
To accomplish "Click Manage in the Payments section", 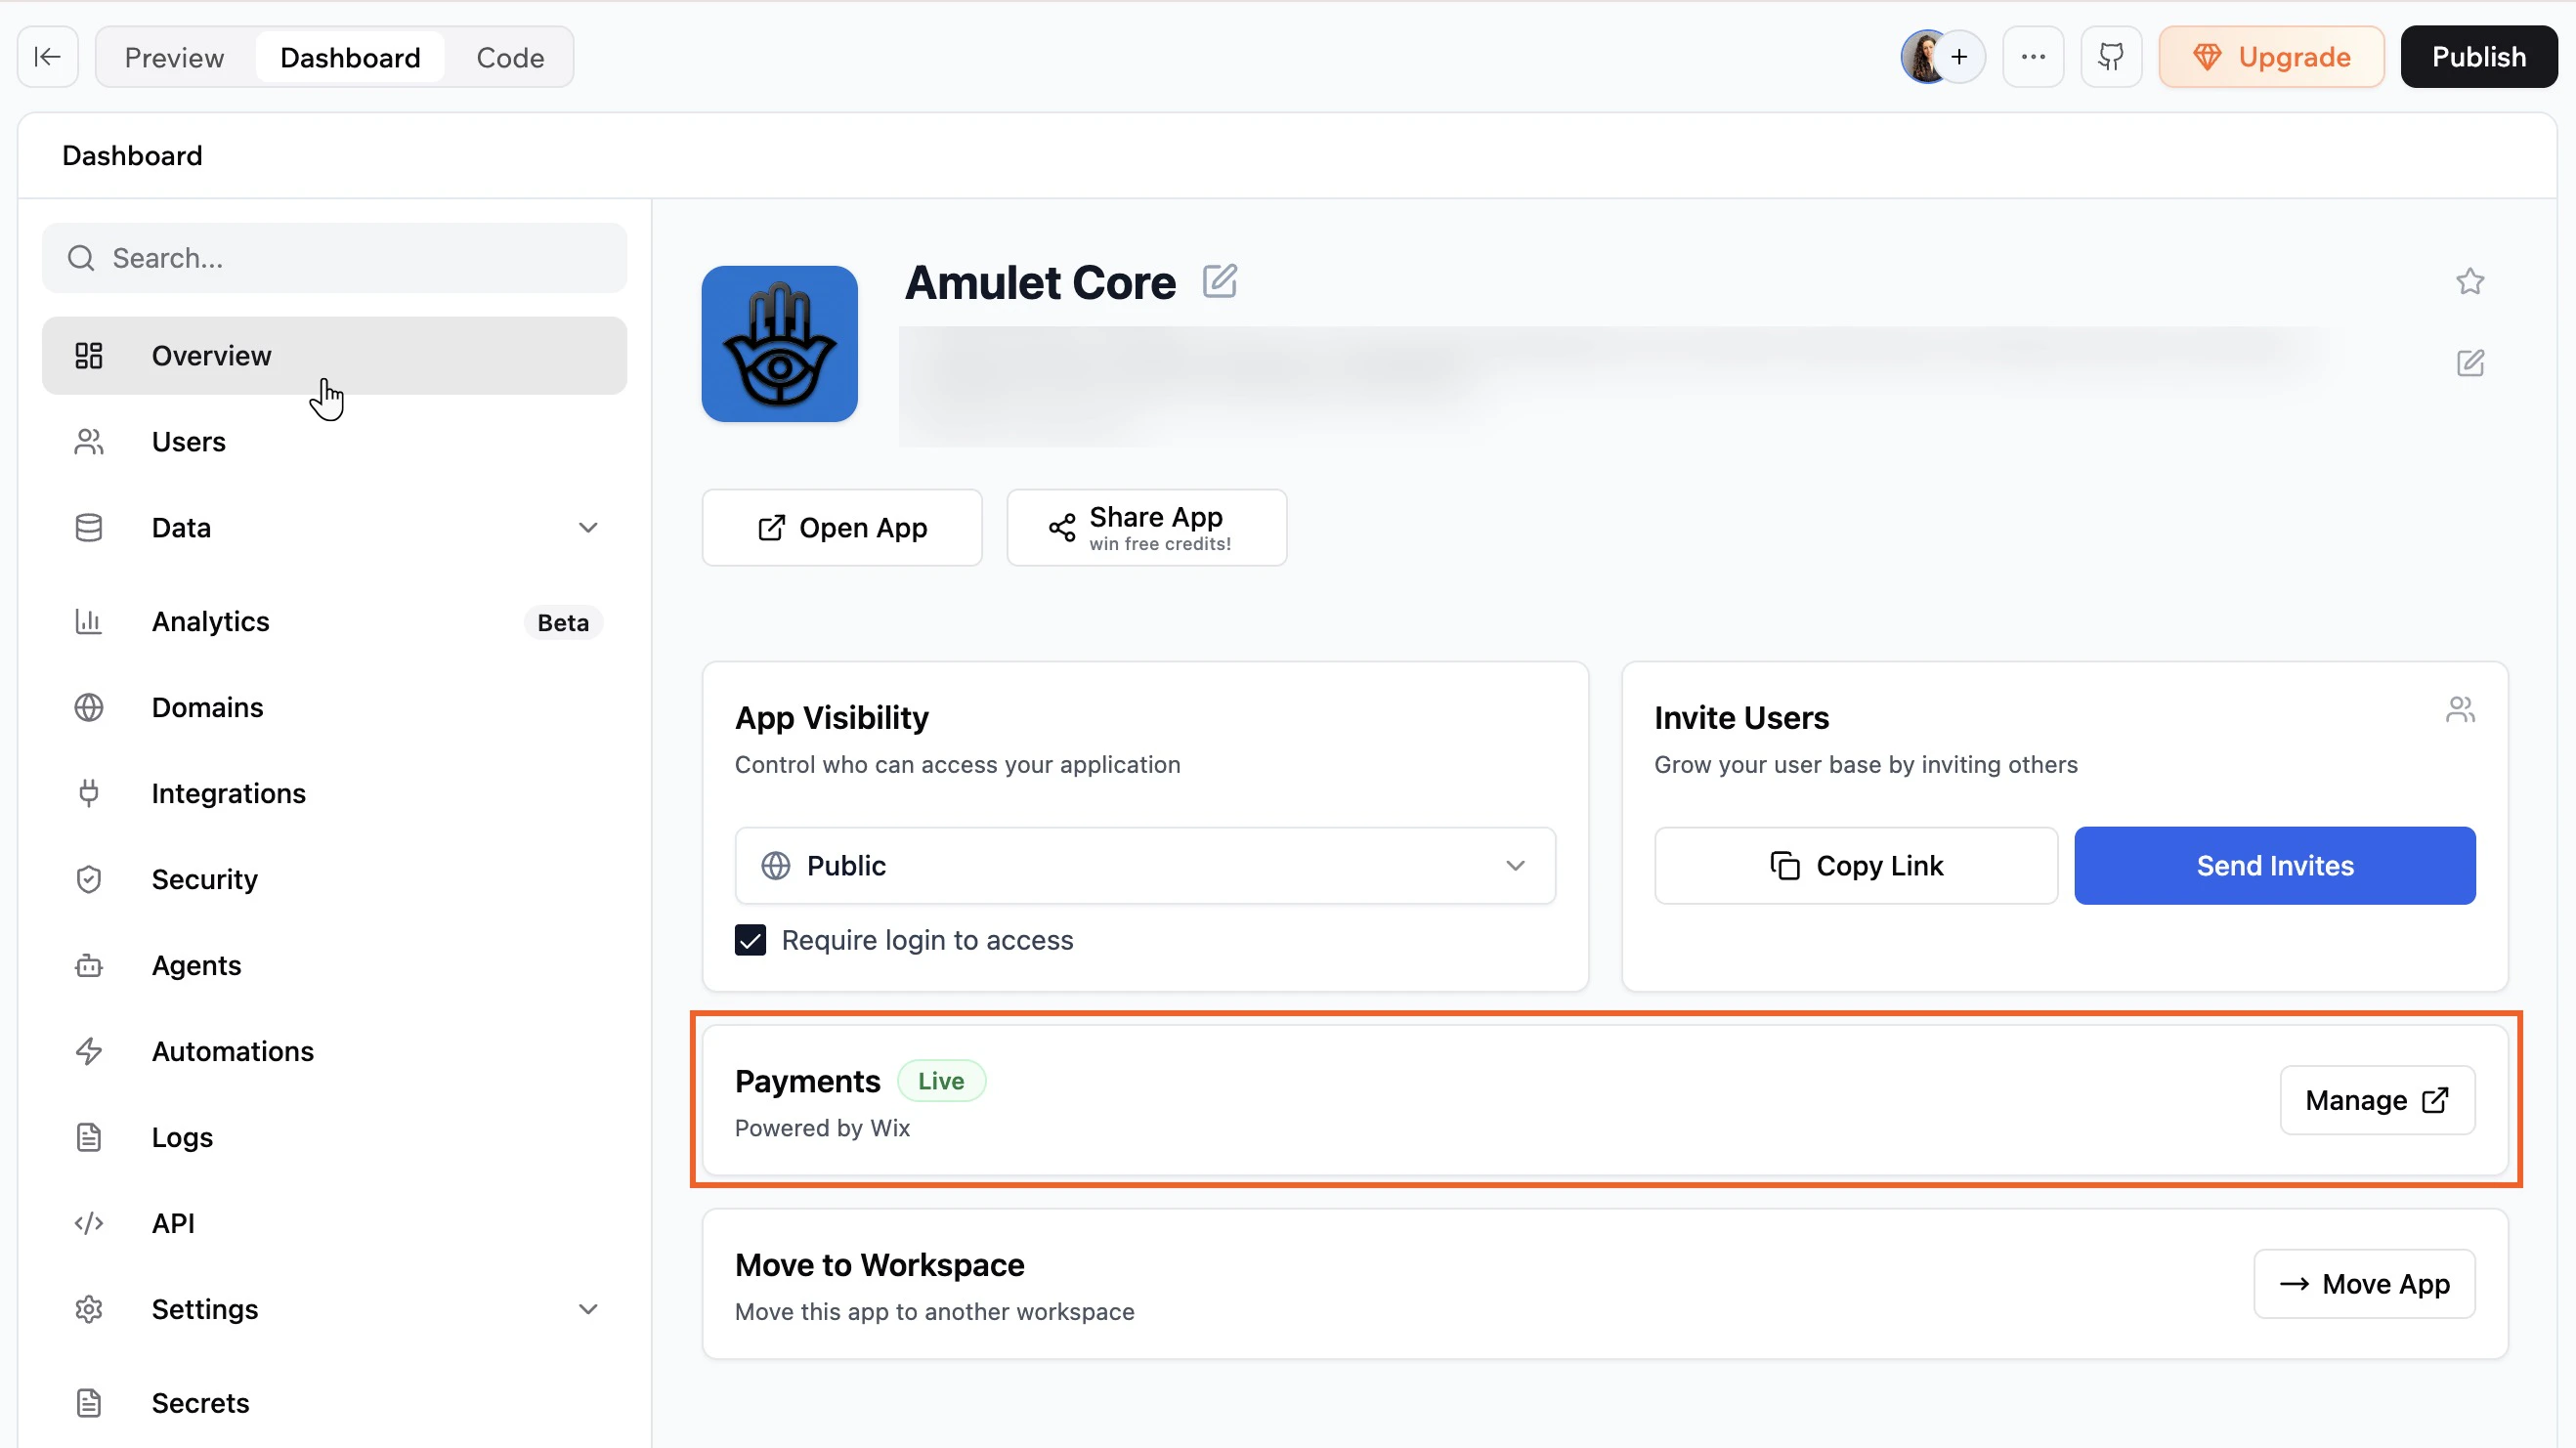I will 2376,1100.
